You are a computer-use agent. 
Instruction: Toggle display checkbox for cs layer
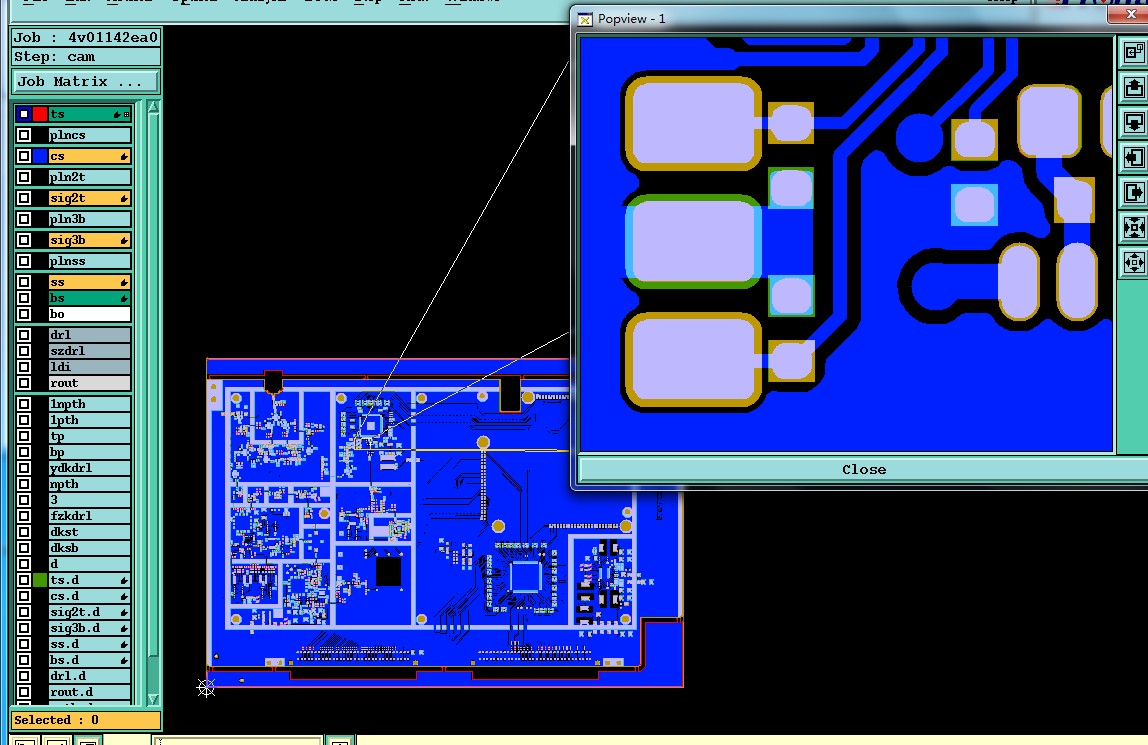(24, 157)
